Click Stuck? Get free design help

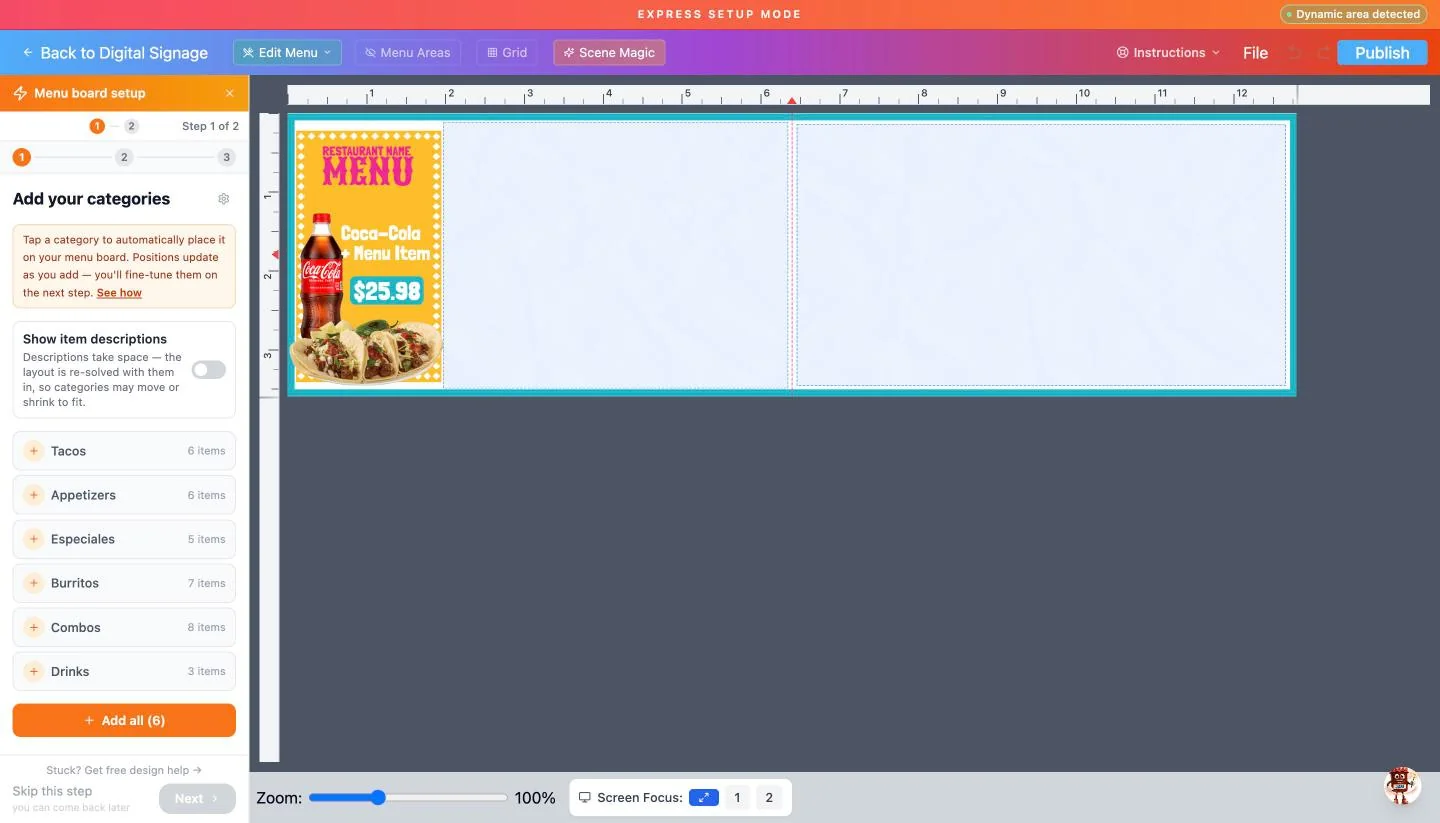(x=124, y=770)
